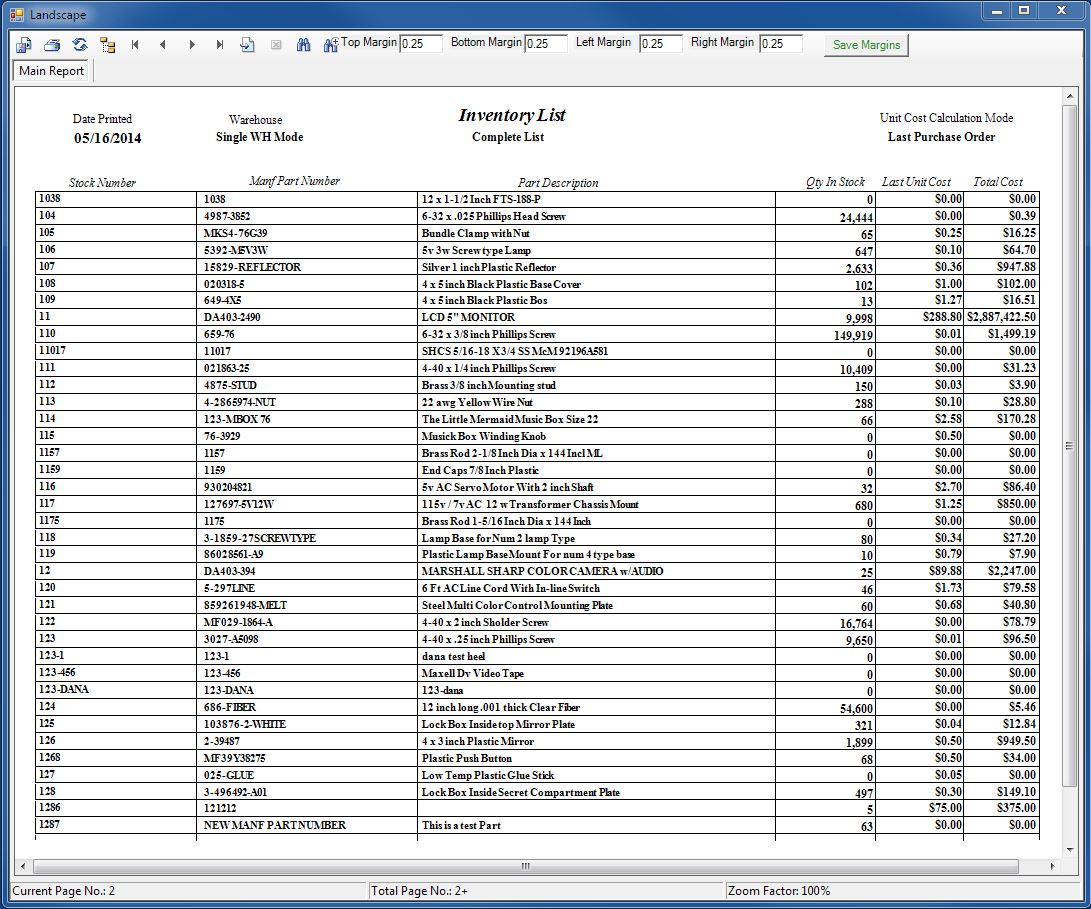Click the horizontal scrollbar thumb

pos(526,866)
